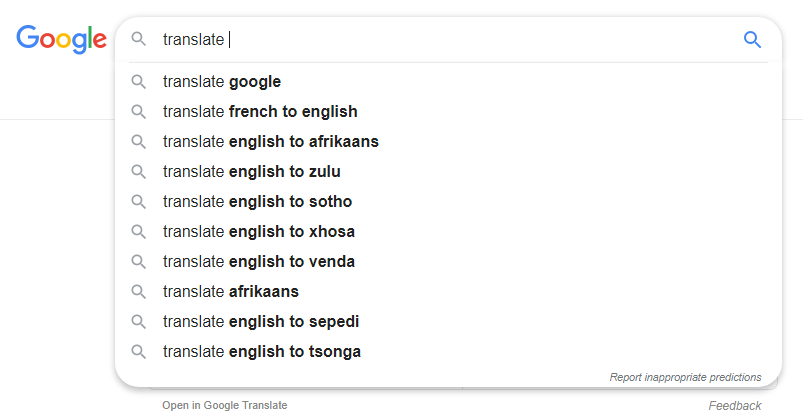Select 'translate english to xhosa' suggestion
The height and width of the screenshot is (416, 803).
click(258, 232)
